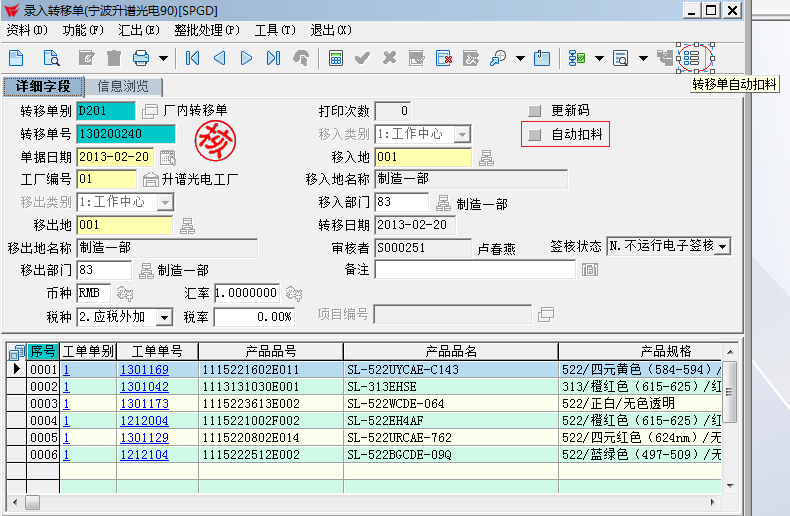
Task: Switch to the 信息浏览 tab
Action: (x=123, y=87)
